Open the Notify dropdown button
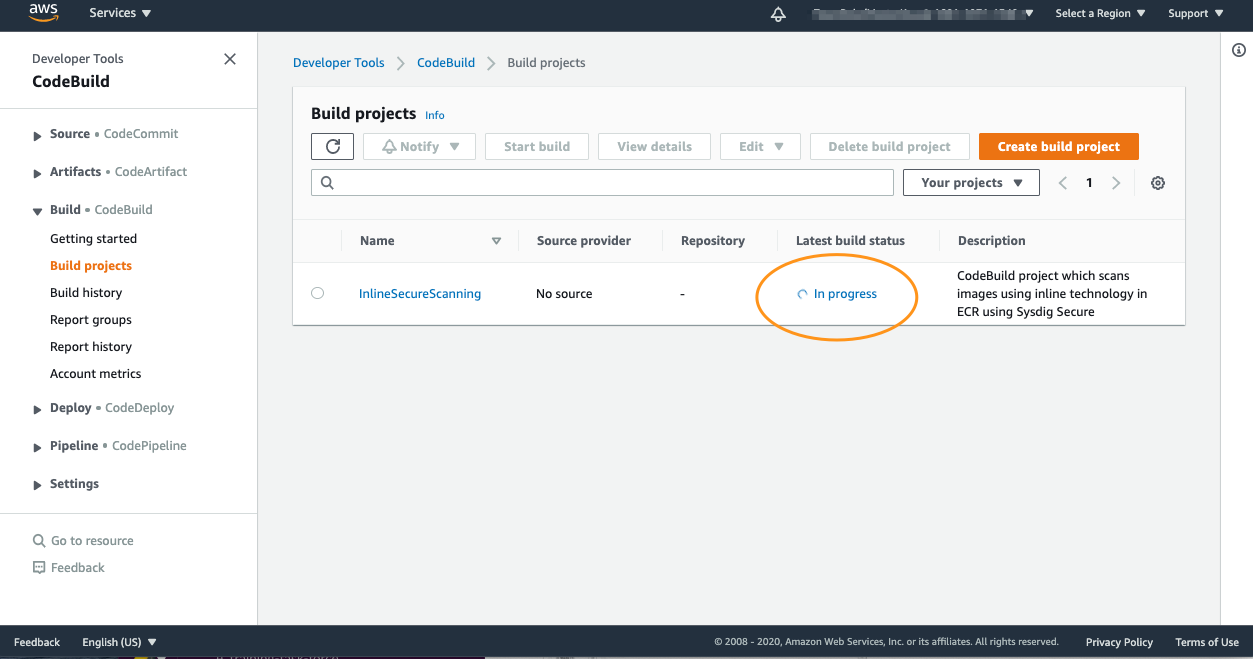 point(419,146)
